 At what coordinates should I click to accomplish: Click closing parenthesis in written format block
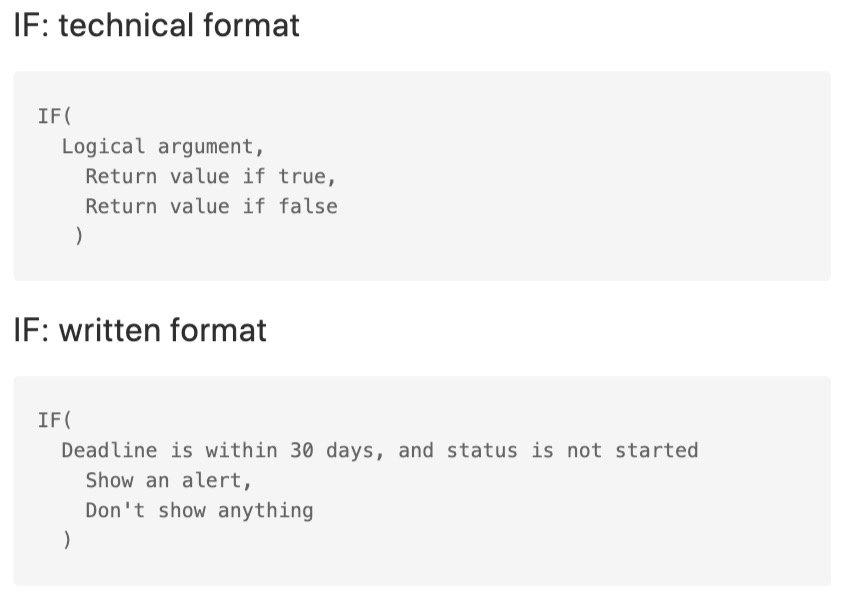67,540
